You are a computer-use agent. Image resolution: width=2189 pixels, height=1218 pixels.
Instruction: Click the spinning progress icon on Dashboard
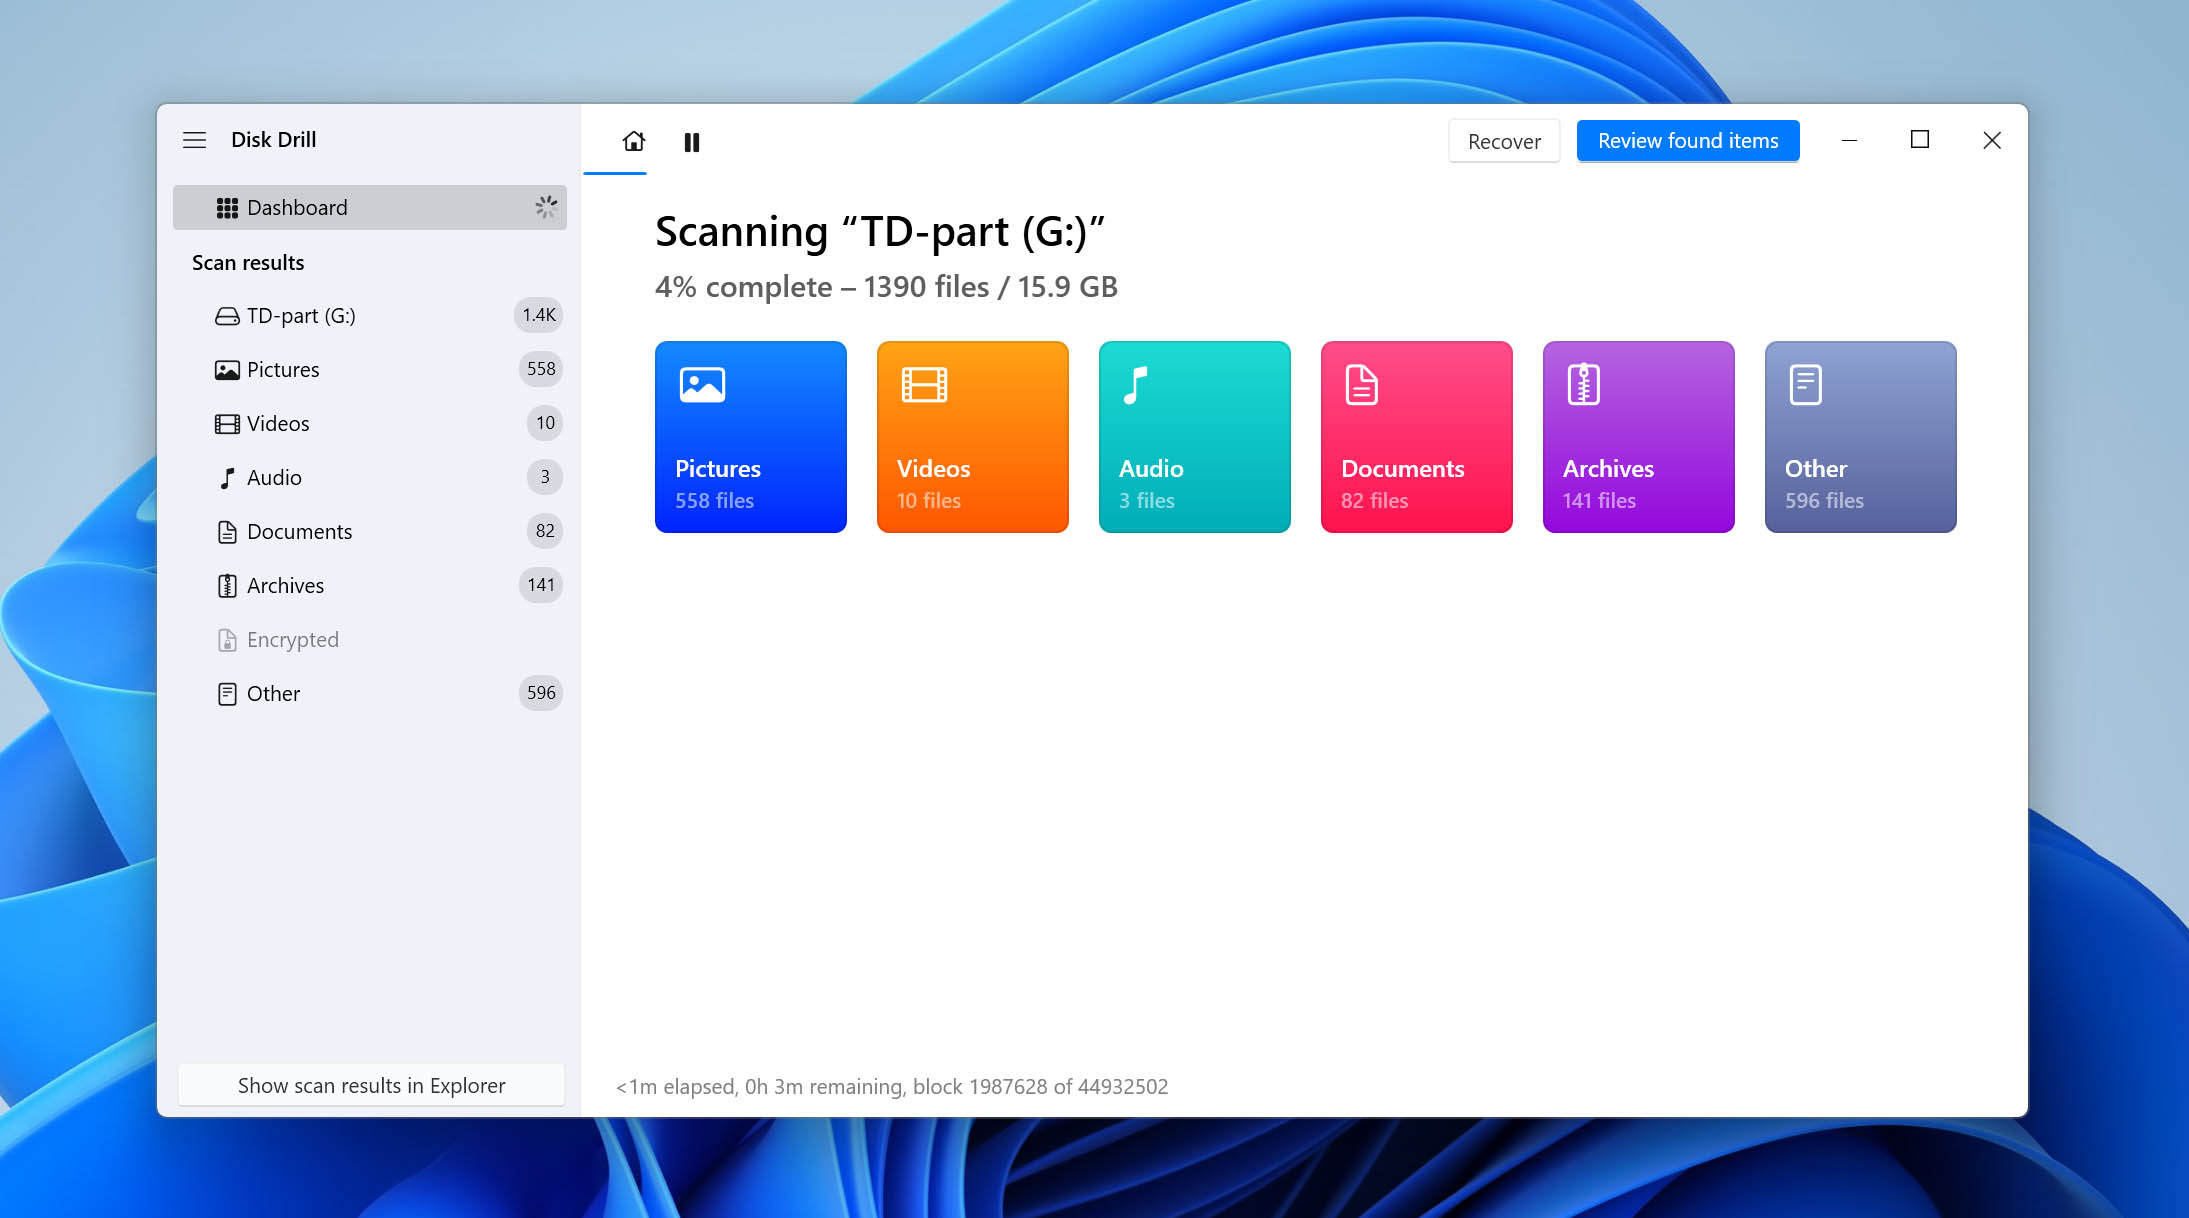click(x=546, y=207)
